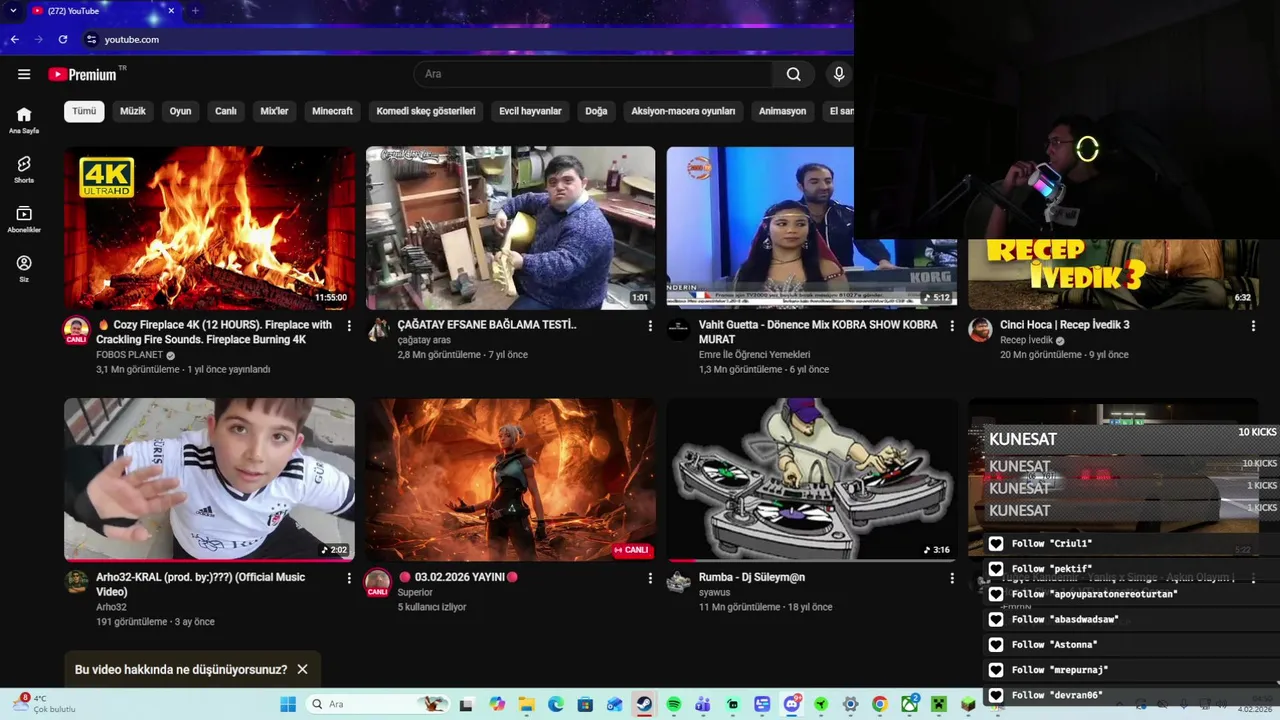This screenshot has height=720, width=1280.
Task: Open Emre ile Öğrenci Yemekleri channel link
Action: coord(754,355)
